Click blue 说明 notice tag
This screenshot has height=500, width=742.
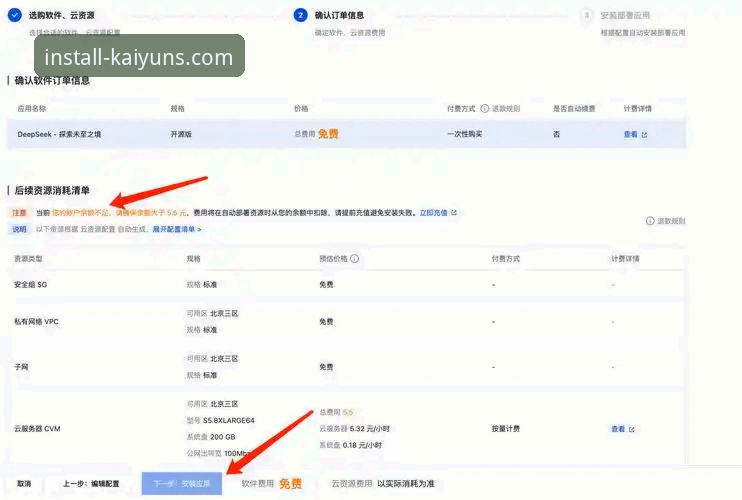pos(19,229)
